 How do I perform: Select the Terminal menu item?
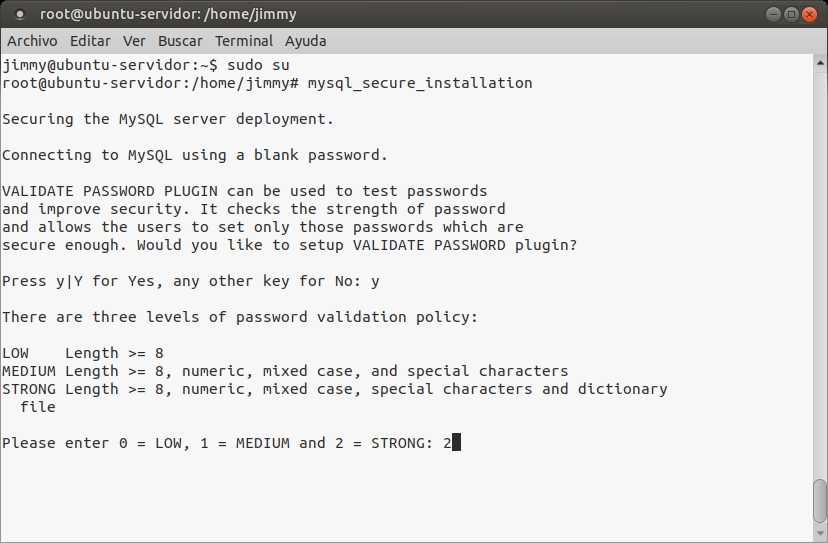click(244, 41)
